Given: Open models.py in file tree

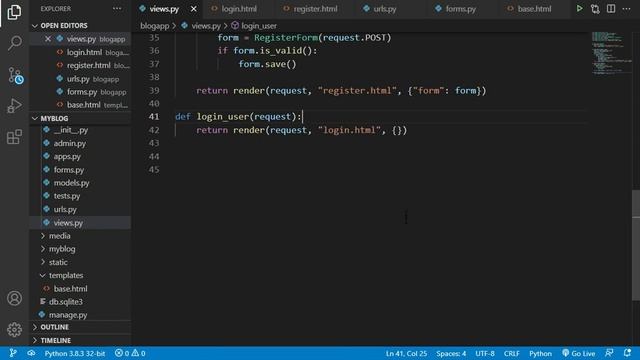Looking at the screenshot, I should click(x=71, y=183).
